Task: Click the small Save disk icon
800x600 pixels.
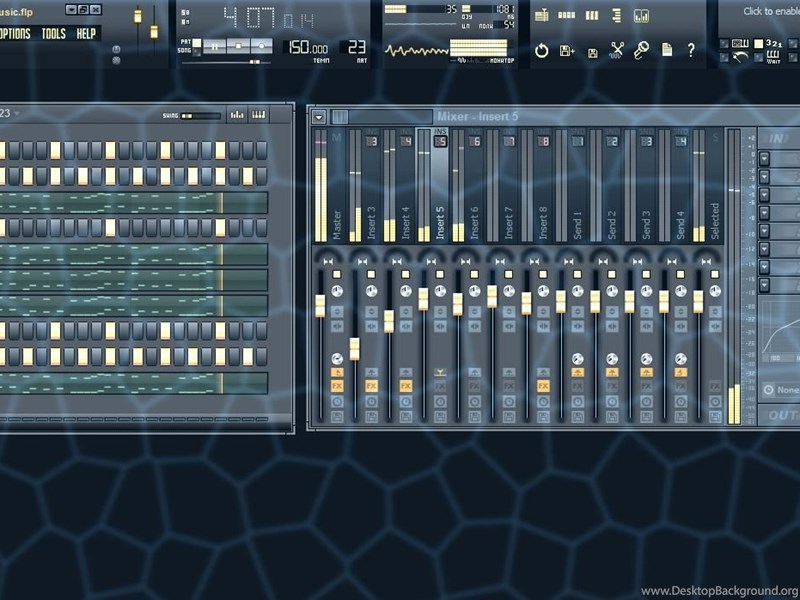Action: (x=592, y=53)
